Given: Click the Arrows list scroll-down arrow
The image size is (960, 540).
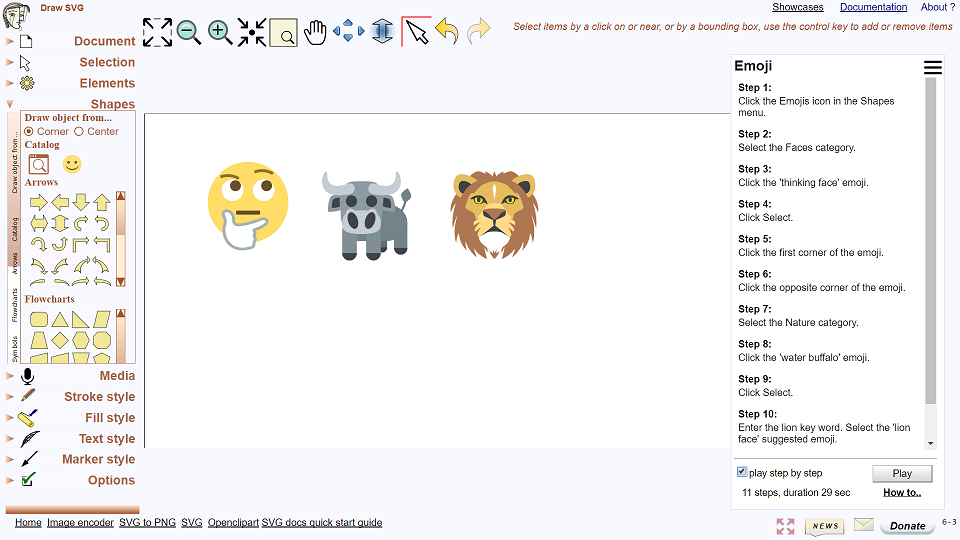Looking at the screenshot, I should pyautogui.click(x=121, y=282).
